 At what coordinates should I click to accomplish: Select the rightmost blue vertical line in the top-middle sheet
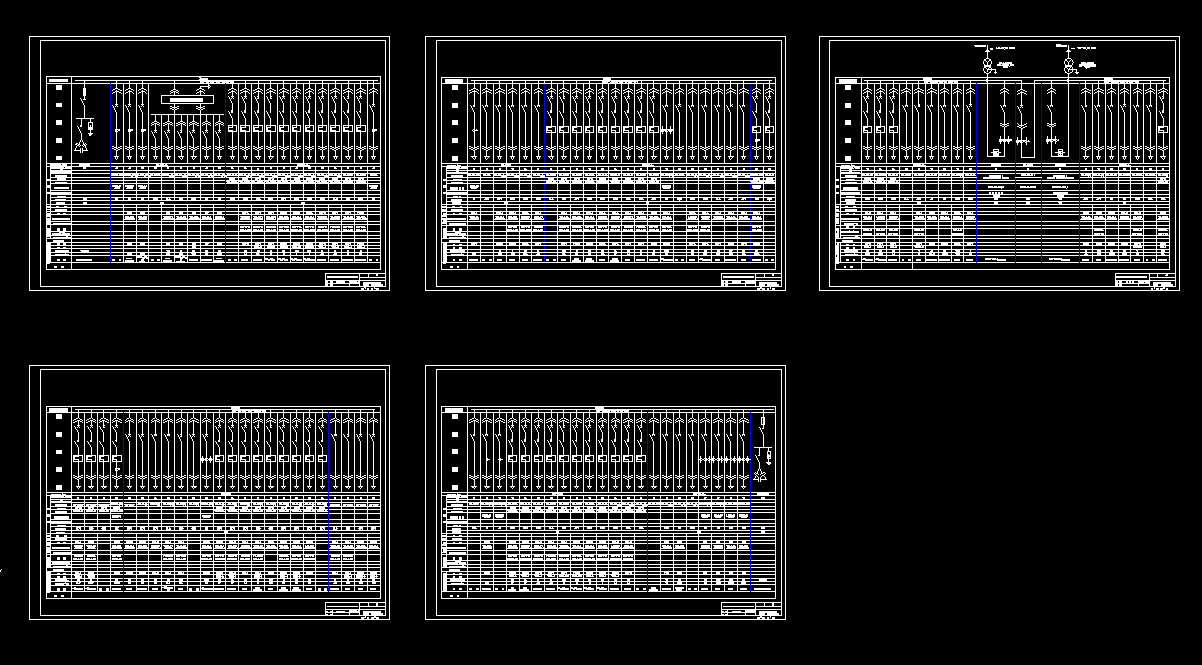point(750,172)
